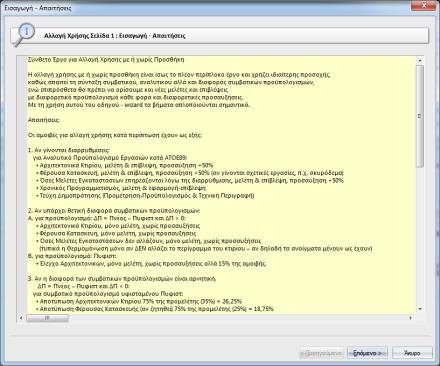The height and width of the screenshot is (366, 440).
Task: Click the horizontal scrollbar right arrow
Action: 410,318
